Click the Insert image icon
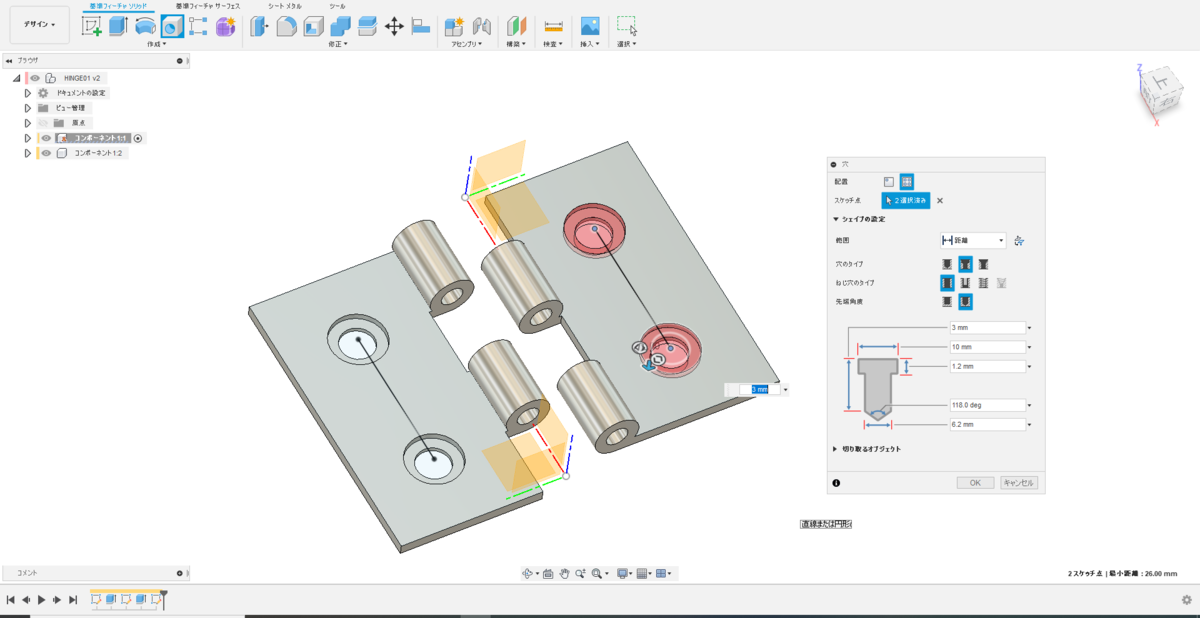This screenshot has width=1200, height=618. point(590,27)
